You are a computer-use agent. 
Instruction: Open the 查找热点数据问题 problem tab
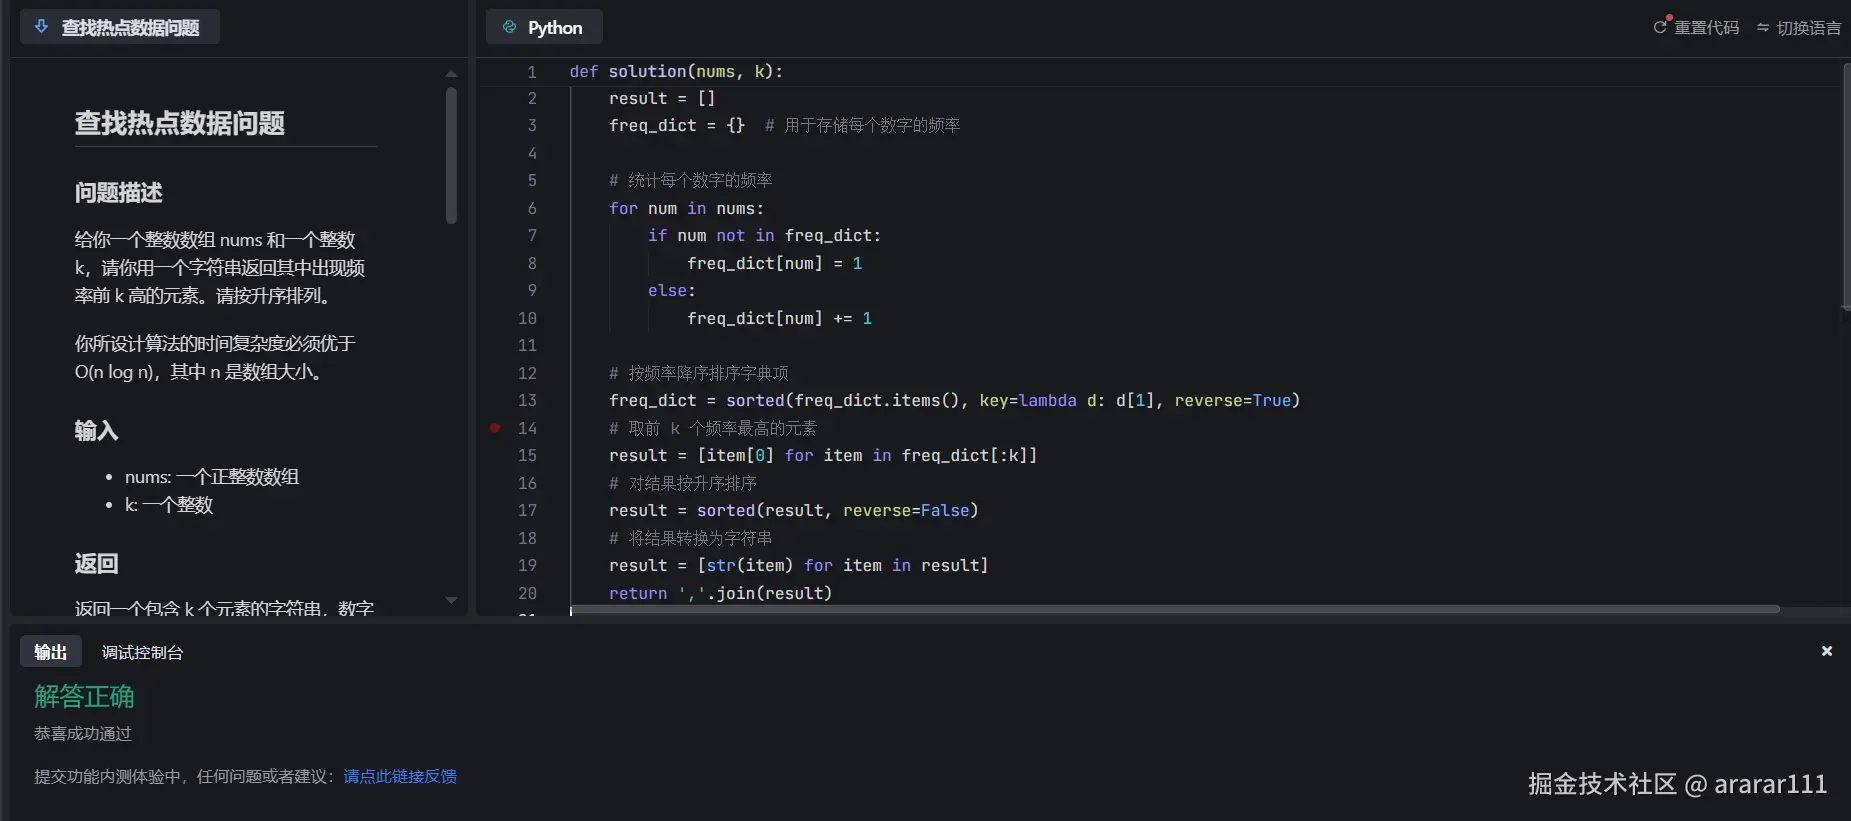click(120, 27)
